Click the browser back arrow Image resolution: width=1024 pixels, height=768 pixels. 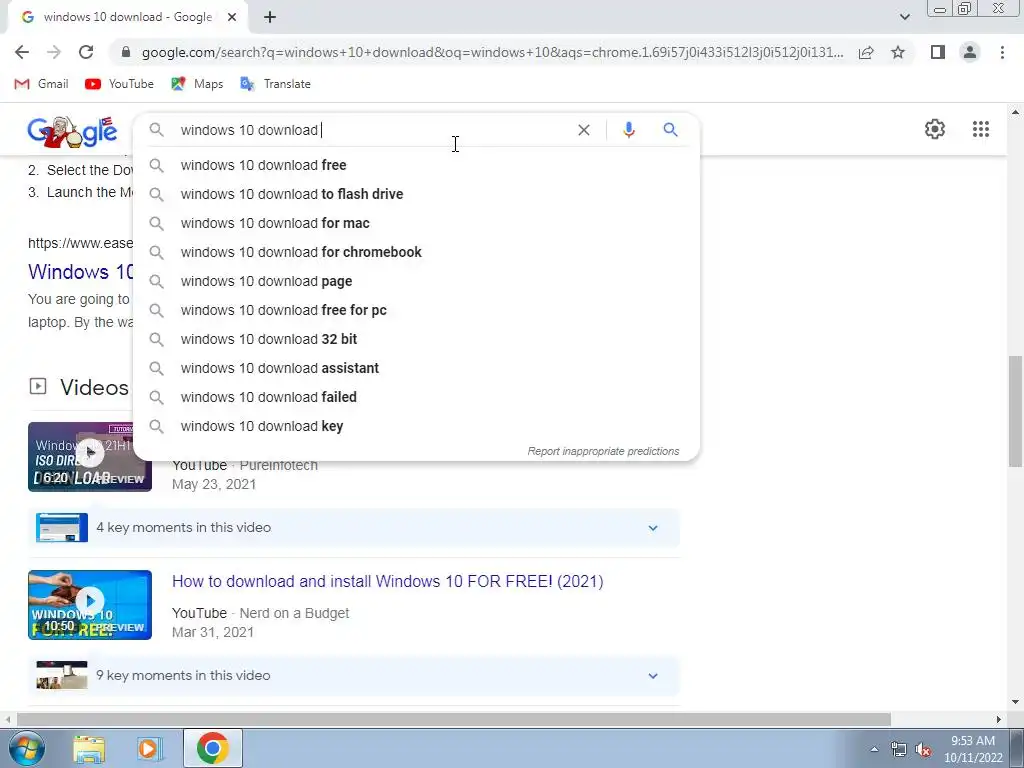click(x=22, y=52)
